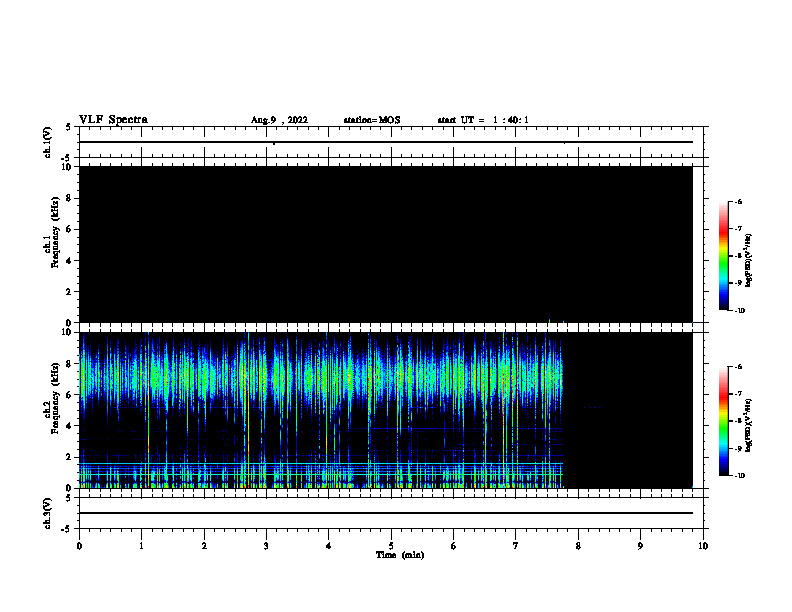This screenshot has height=612, width=792.
Task: Click the time axis tick label "8"
Action: click(578, 546)
